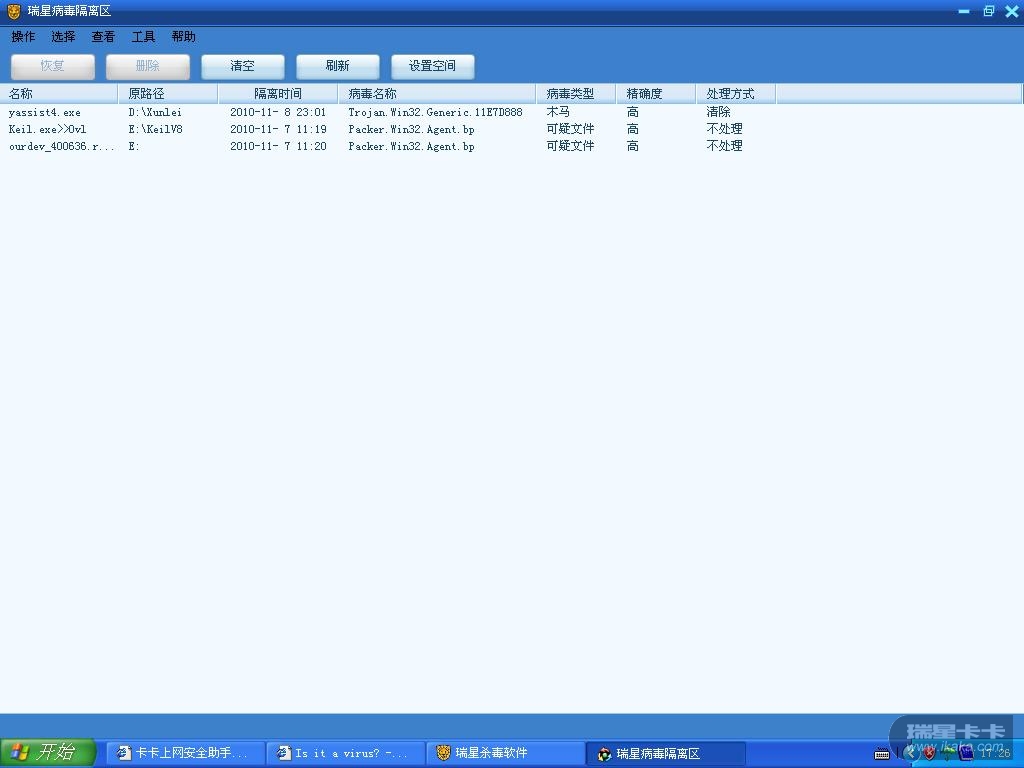Click the 清空 button to empty quarantine
Screen dimensions: 1024x768
[x=242, y=66]
